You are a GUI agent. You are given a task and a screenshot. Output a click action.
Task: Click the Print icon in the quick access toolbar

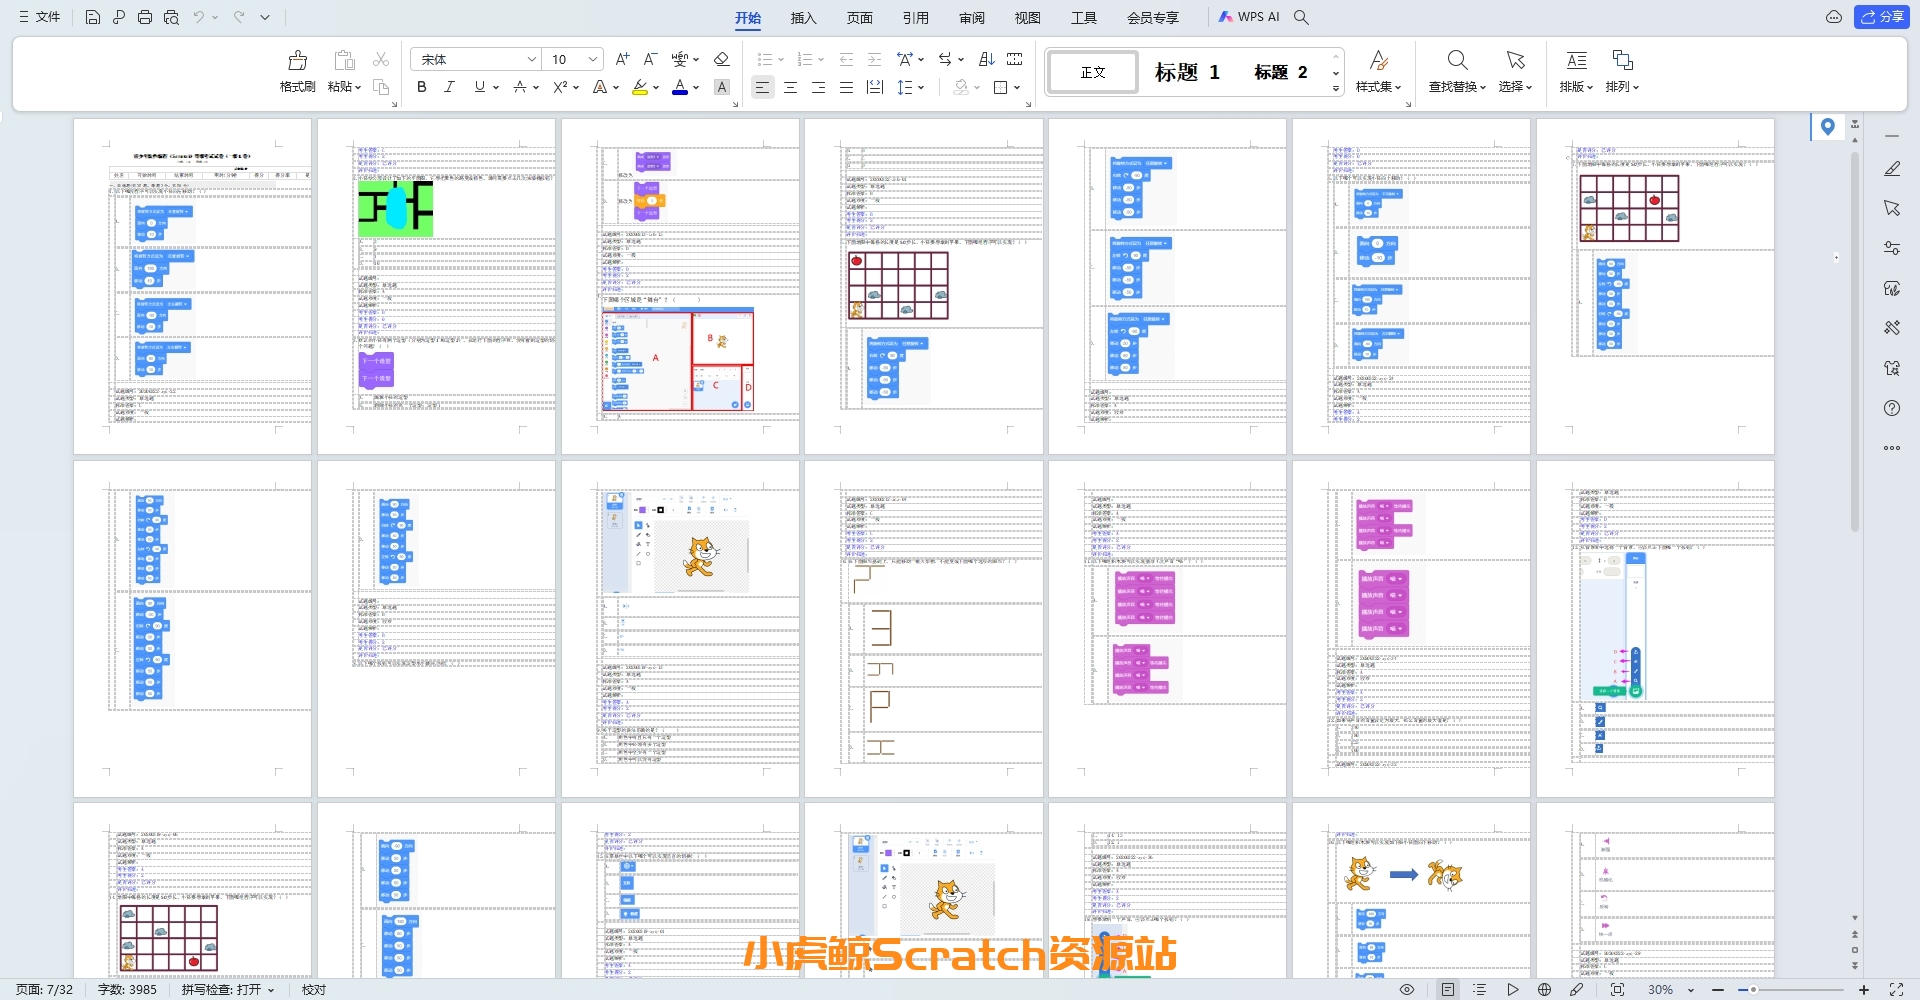(x=145, y=17)
